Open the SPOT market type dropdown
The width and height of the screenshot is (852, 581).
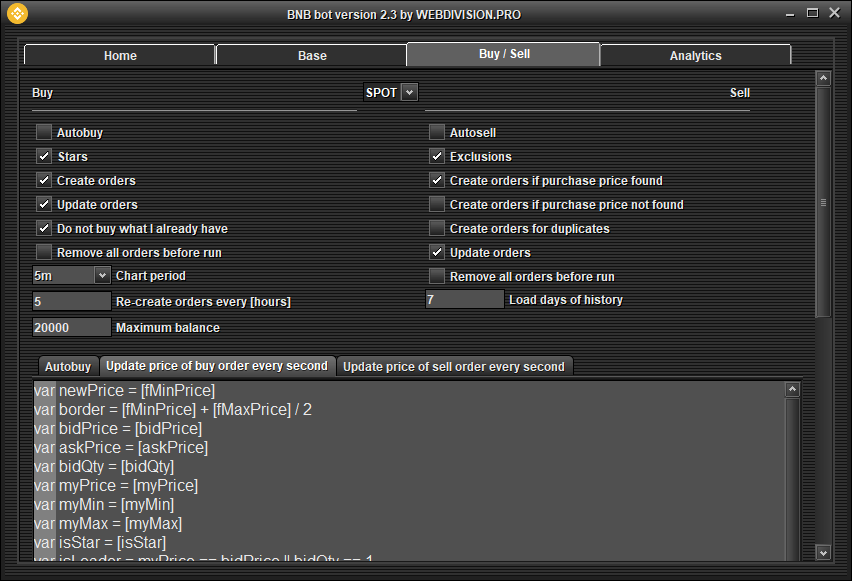(409, 92)
